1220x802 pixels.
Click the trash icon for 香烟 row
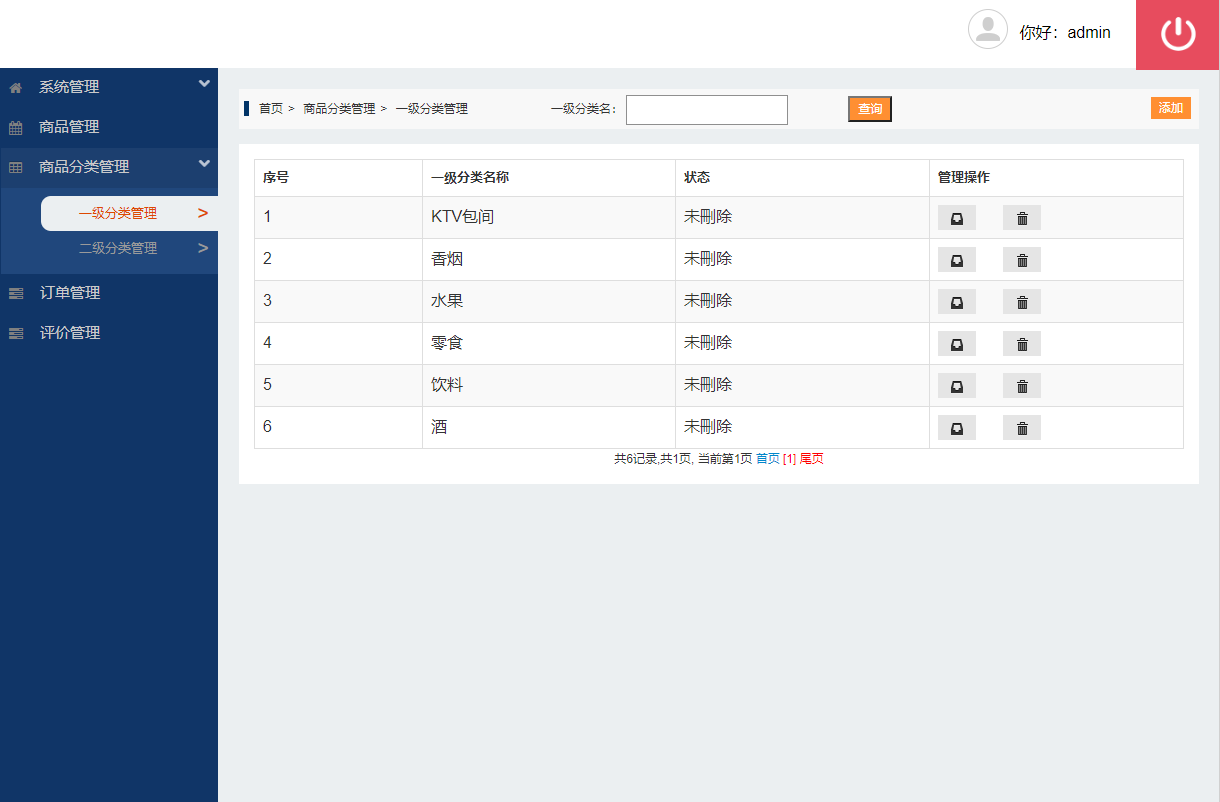pos(1021,259)
